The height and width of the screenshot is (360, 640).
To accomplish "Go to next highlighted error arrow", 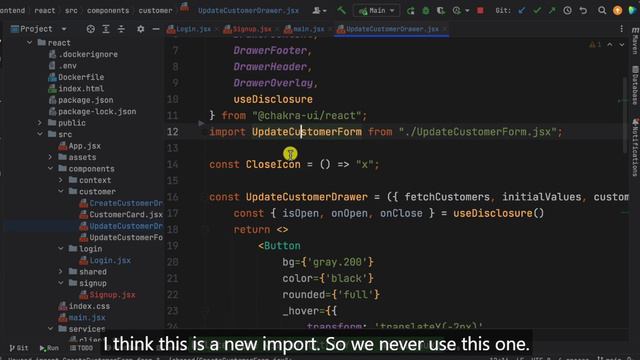I will [622, 44].
